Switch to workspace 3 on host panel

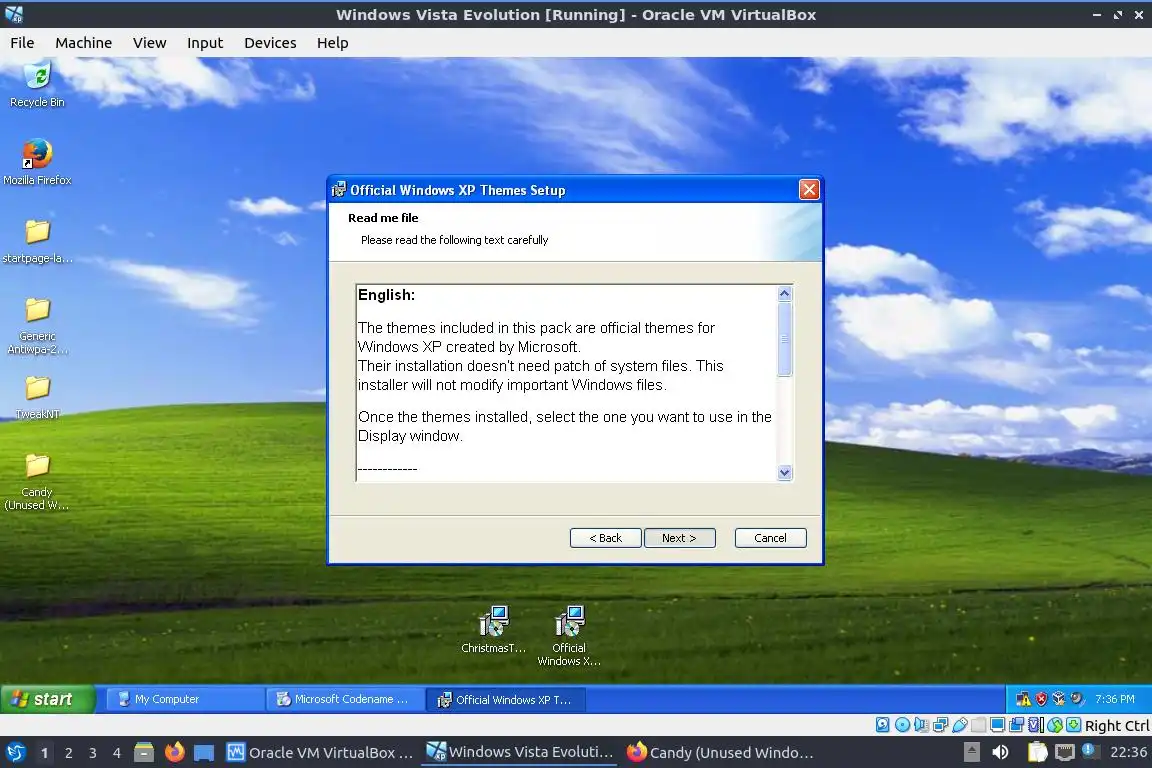tap(93, 753)
